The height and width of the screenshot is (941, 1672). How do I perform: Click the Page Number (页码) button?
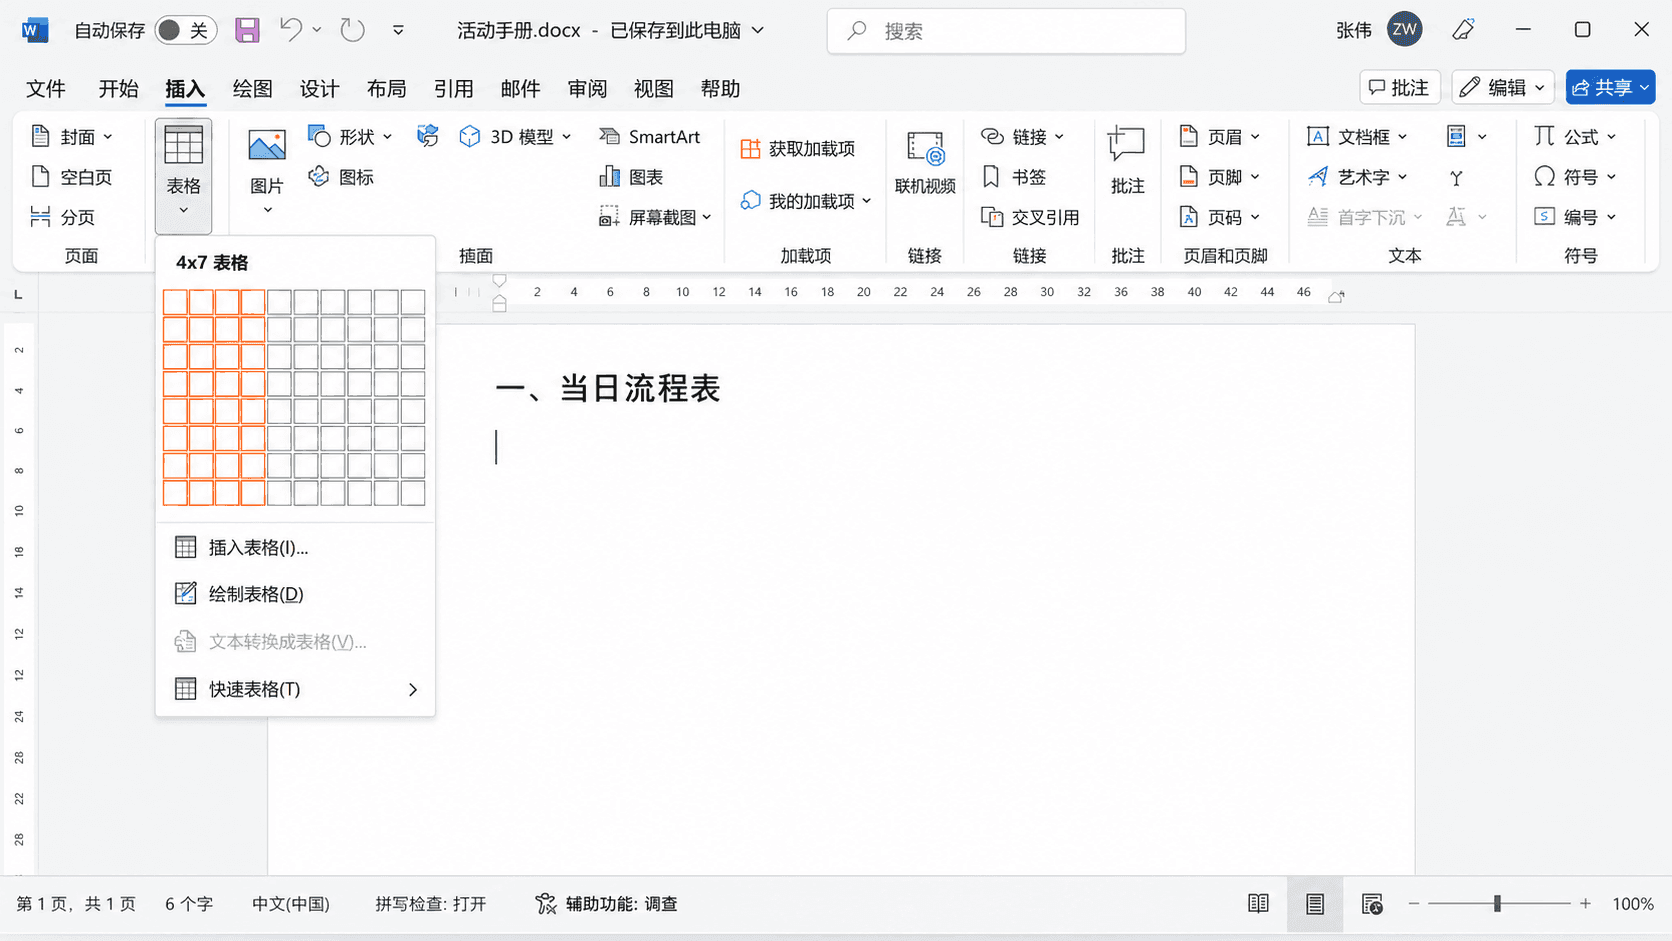[x=1220, y=217]
